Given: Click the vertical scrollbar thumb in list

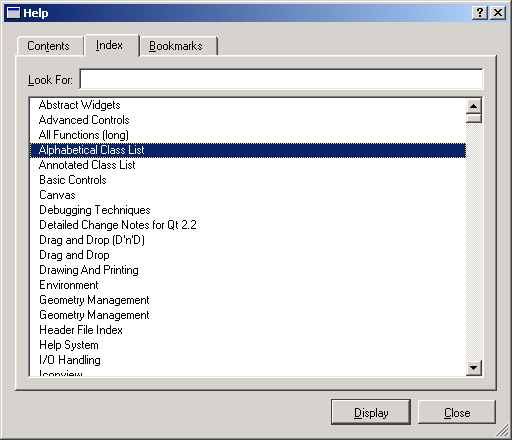Looking at the screenshot, I should [x=473, y=118].
